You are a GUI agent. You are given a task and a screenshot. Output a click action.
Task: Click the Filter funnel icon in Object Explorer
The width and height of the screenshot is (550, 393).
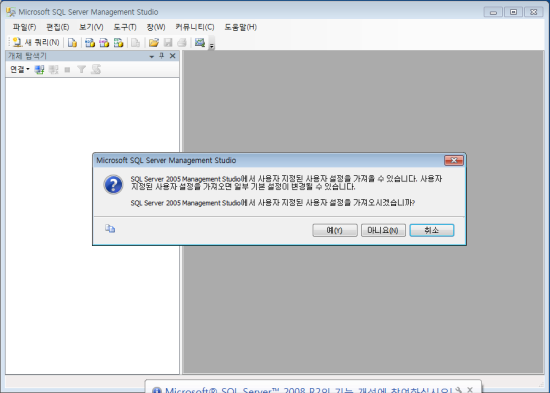click(x=81, y=69)
